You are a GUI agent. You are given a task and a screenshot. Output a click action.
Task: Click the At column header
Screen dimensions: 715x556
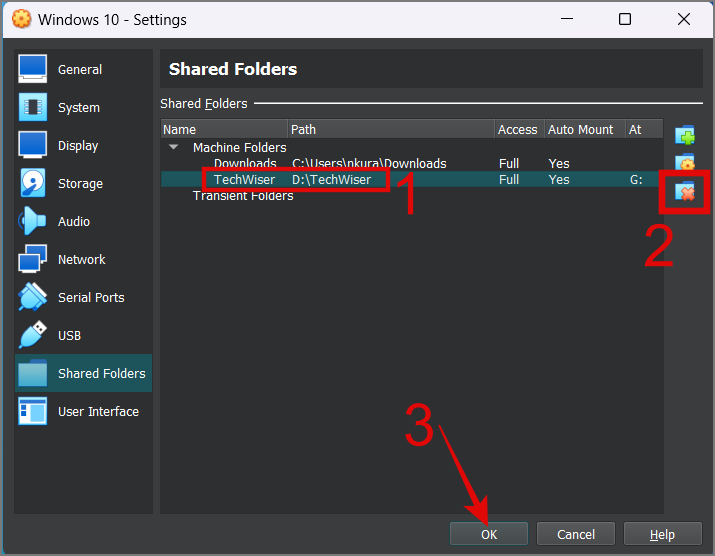coord(644,129)
